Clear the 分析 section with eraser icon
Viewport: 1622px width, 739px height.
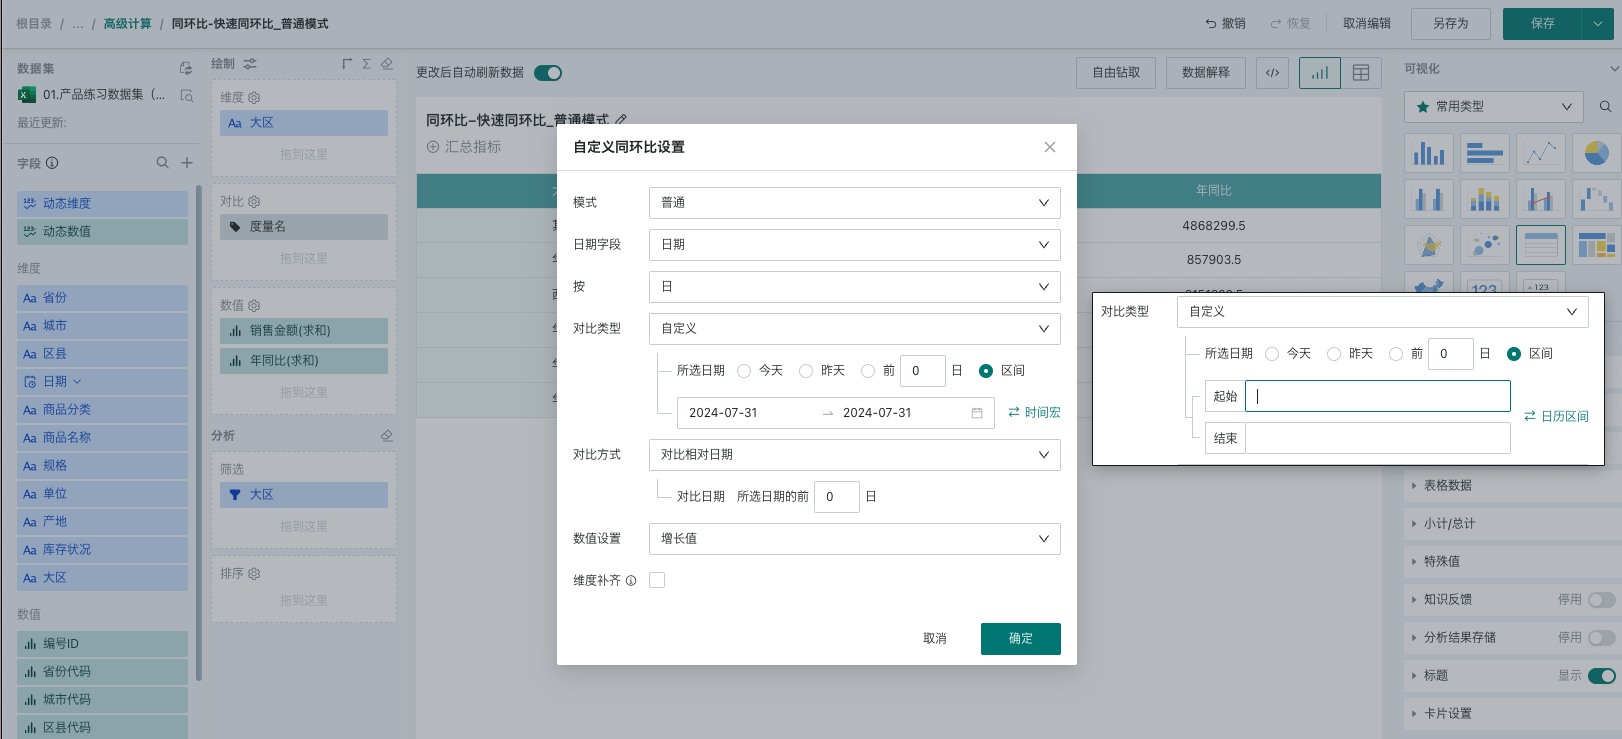(x=387, y=436)
